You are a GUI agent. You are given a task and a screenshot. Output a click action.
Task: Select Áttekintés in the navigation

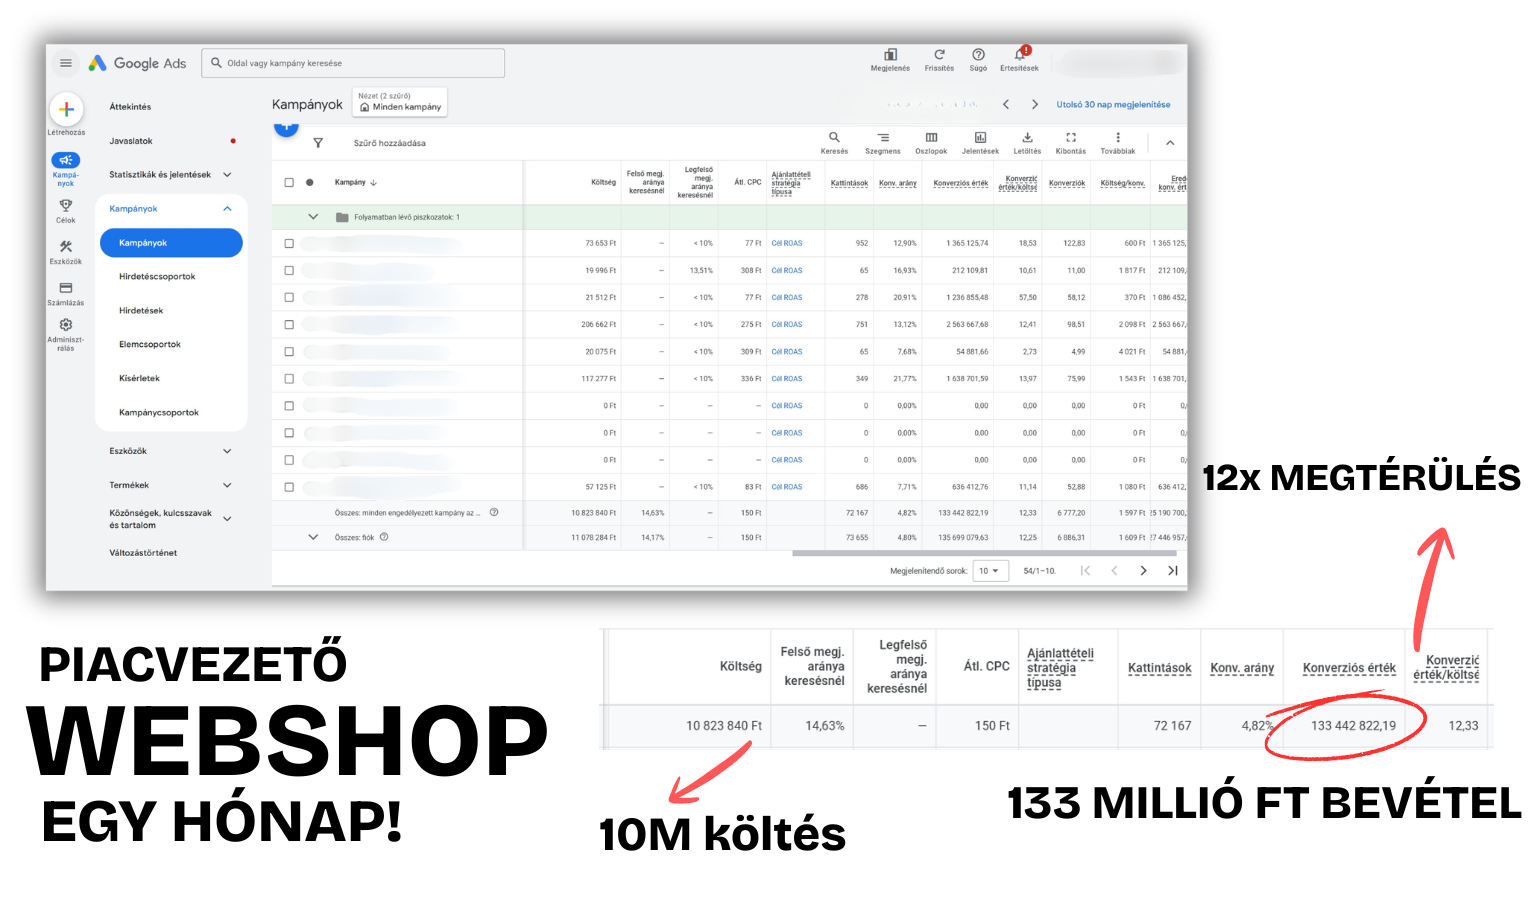click(130, 107)
